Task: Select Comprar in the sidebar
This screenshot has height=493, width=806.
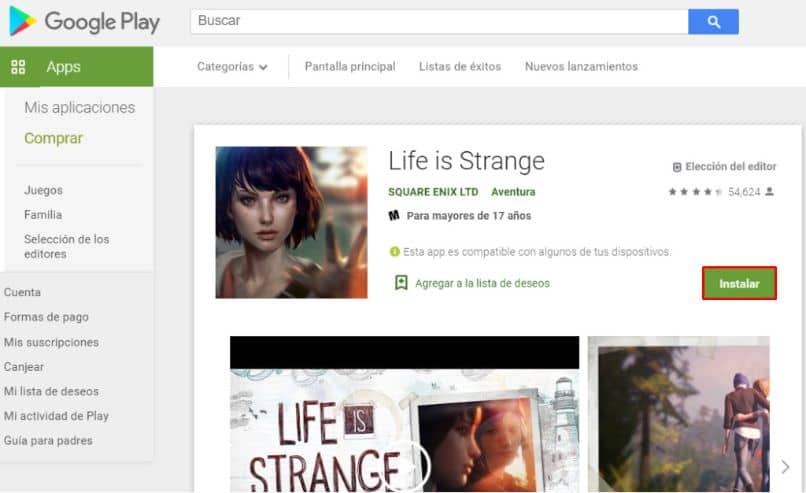Action: (x=53, y=138)
